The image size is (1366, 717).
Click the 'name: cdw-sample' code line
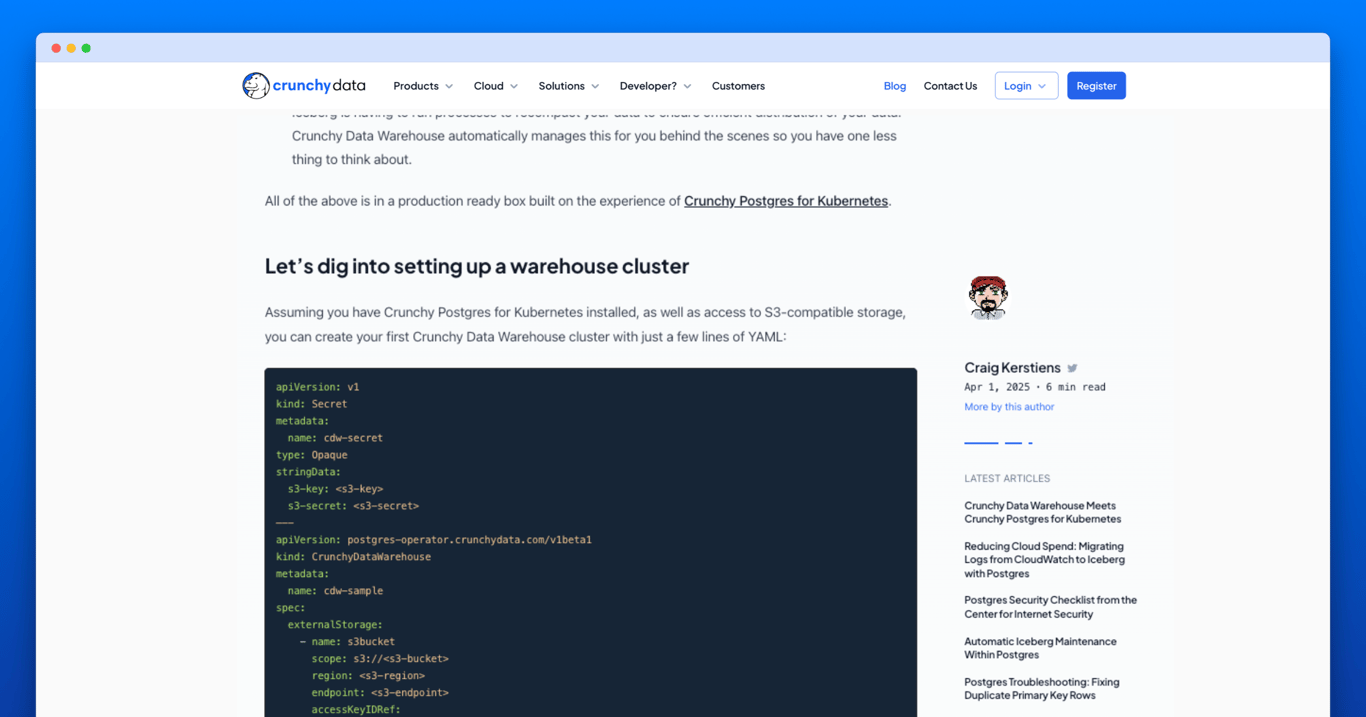(335, 591)
